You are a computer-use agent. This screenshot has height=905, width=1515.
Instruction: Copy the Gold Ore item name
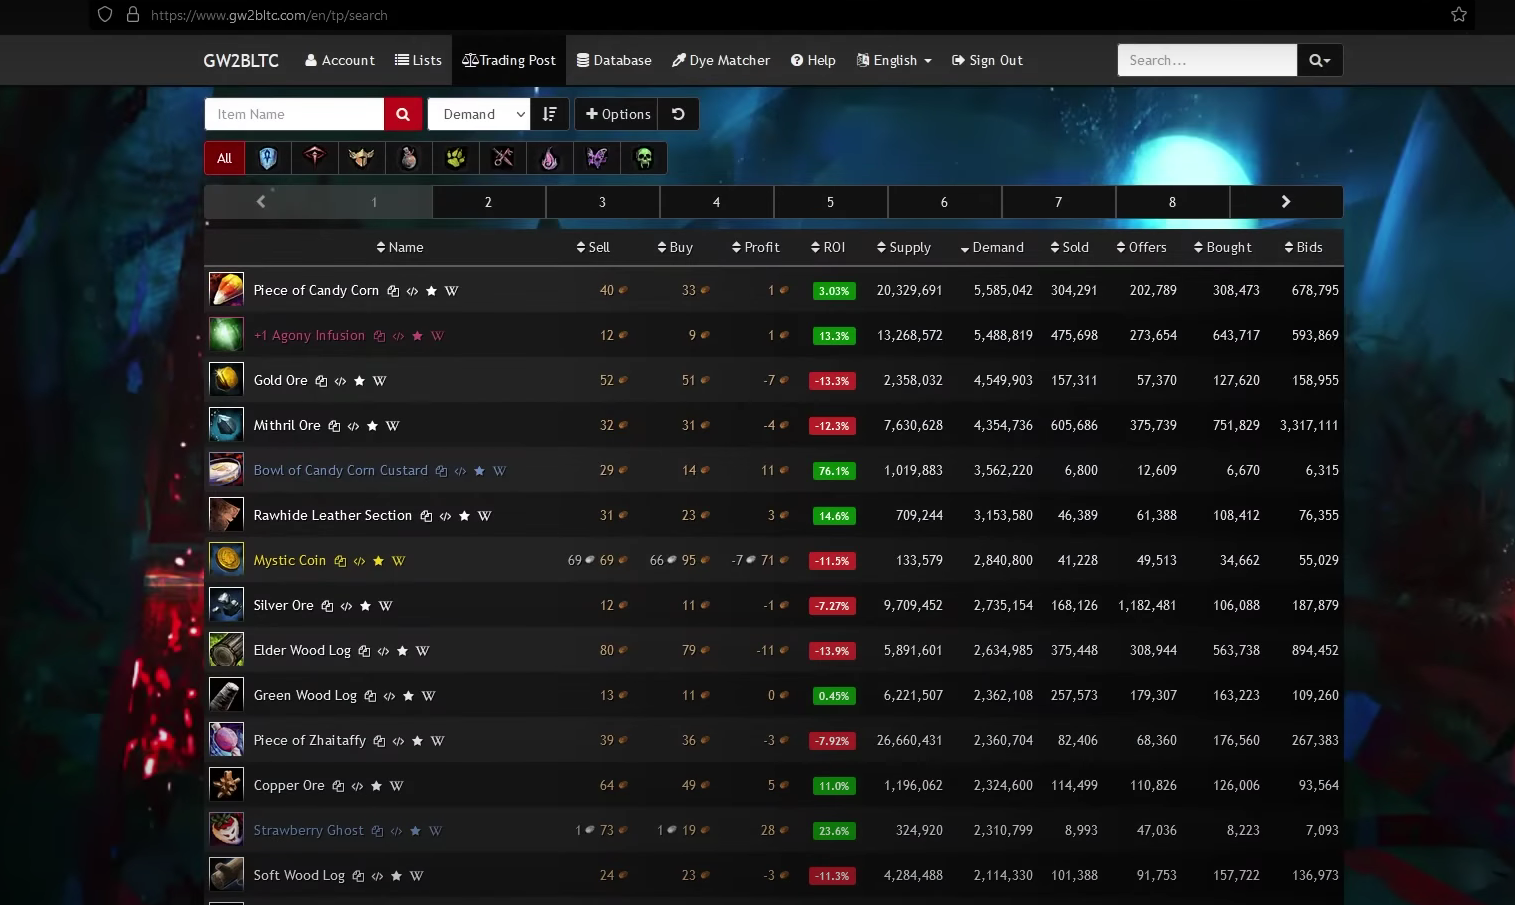321,381
